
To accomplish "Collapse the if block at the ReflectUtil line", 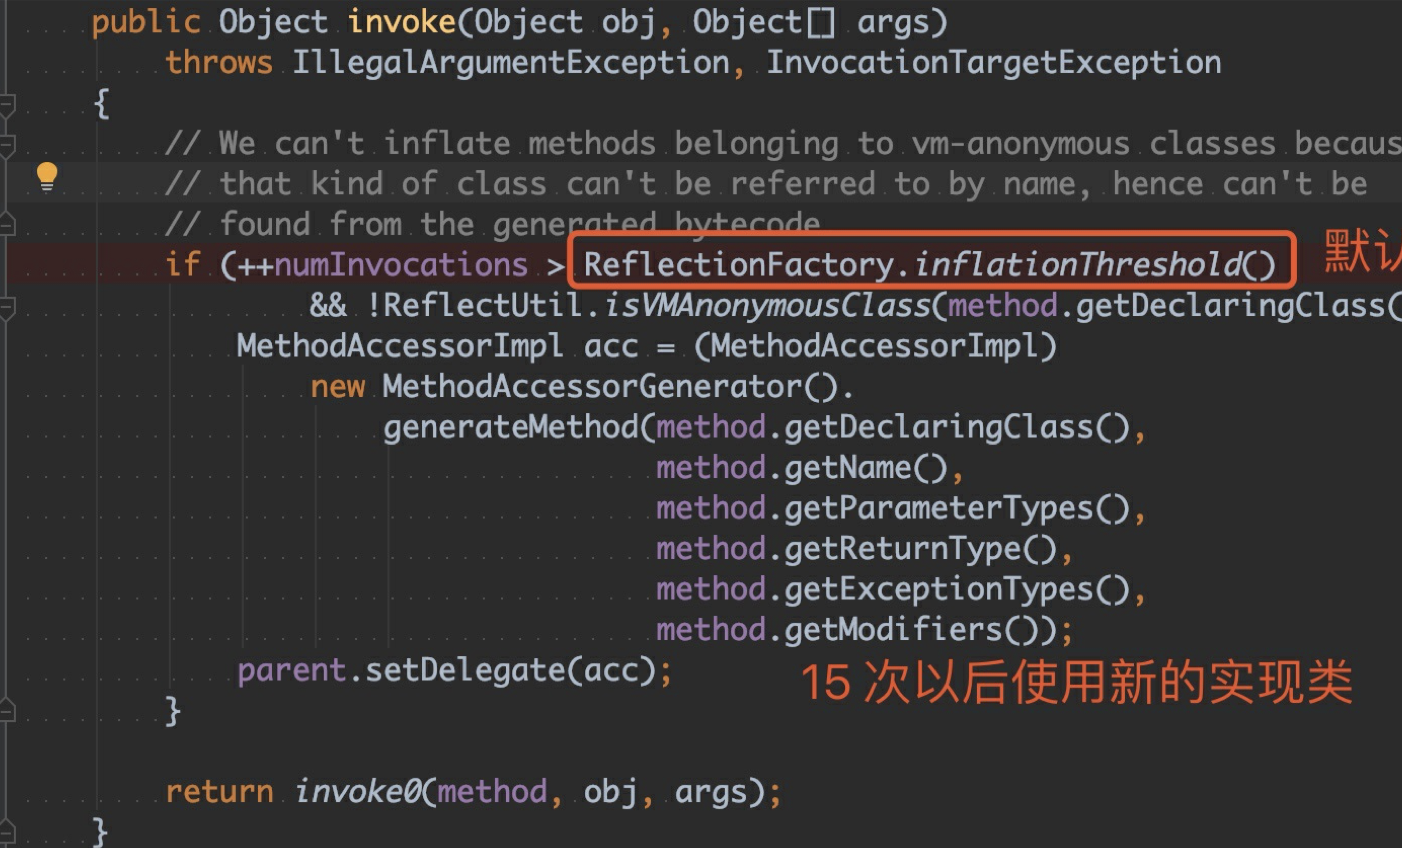I will tap(7, 305).
